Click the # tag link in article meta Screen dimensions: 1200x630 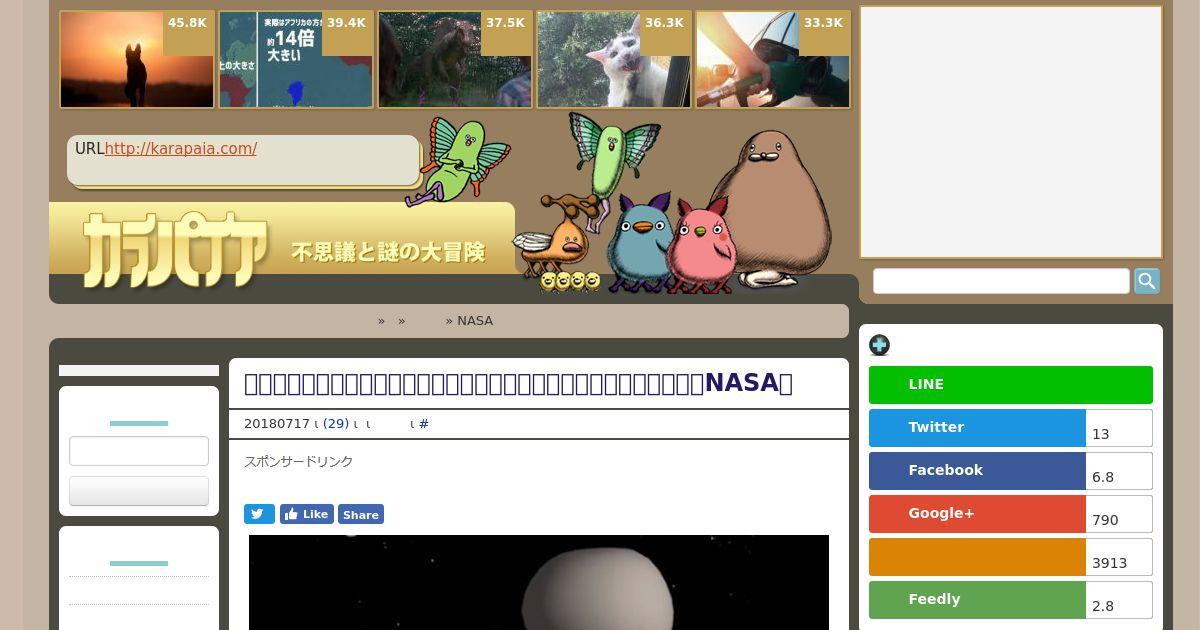click(424, 424)
